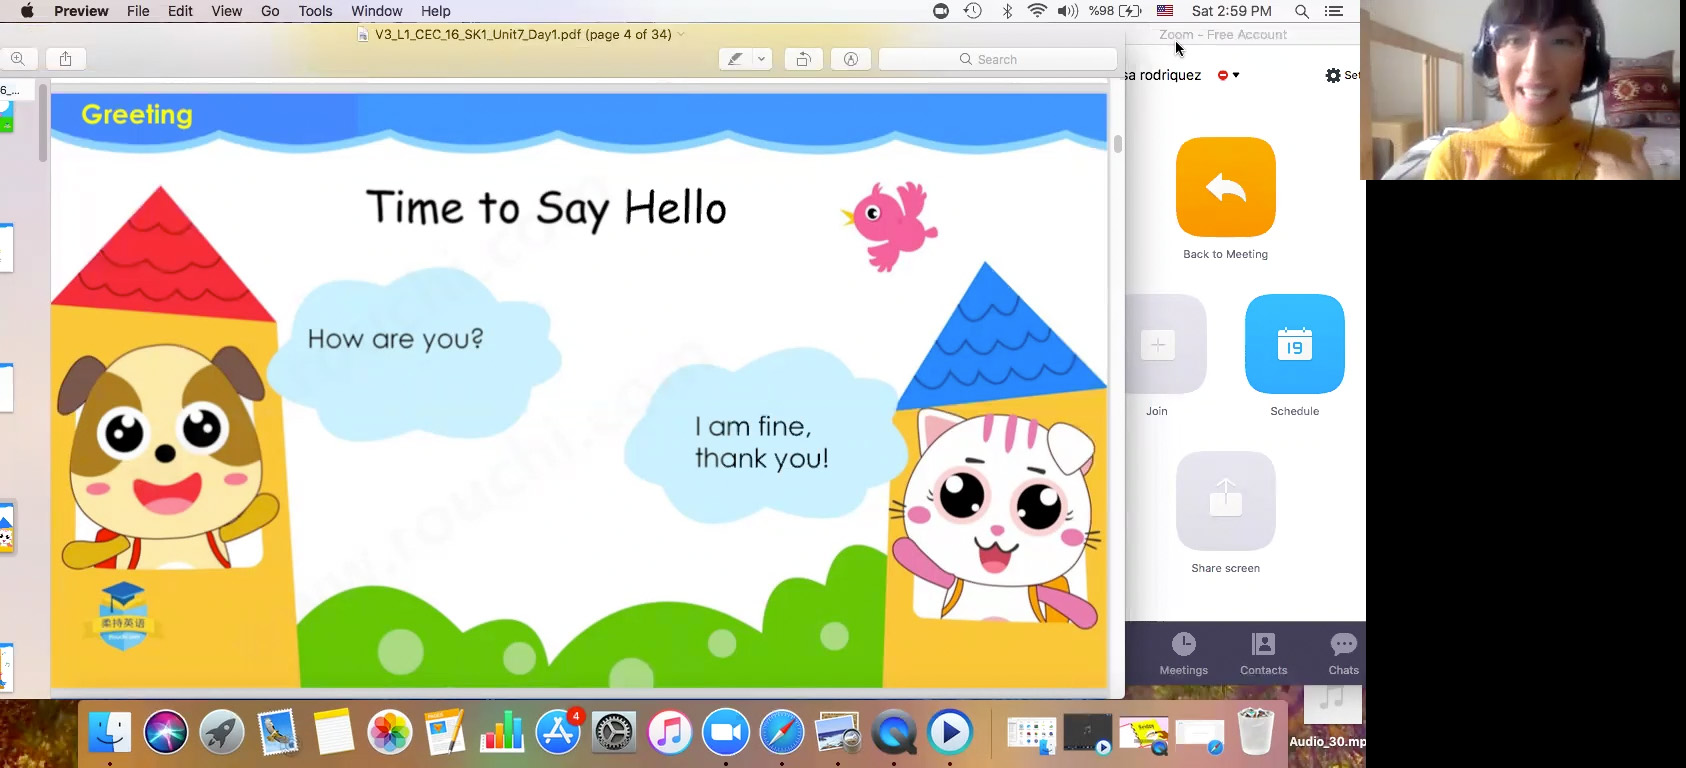
Task: Open the Zoom Schedule meeting icon
Action: 1294,344
